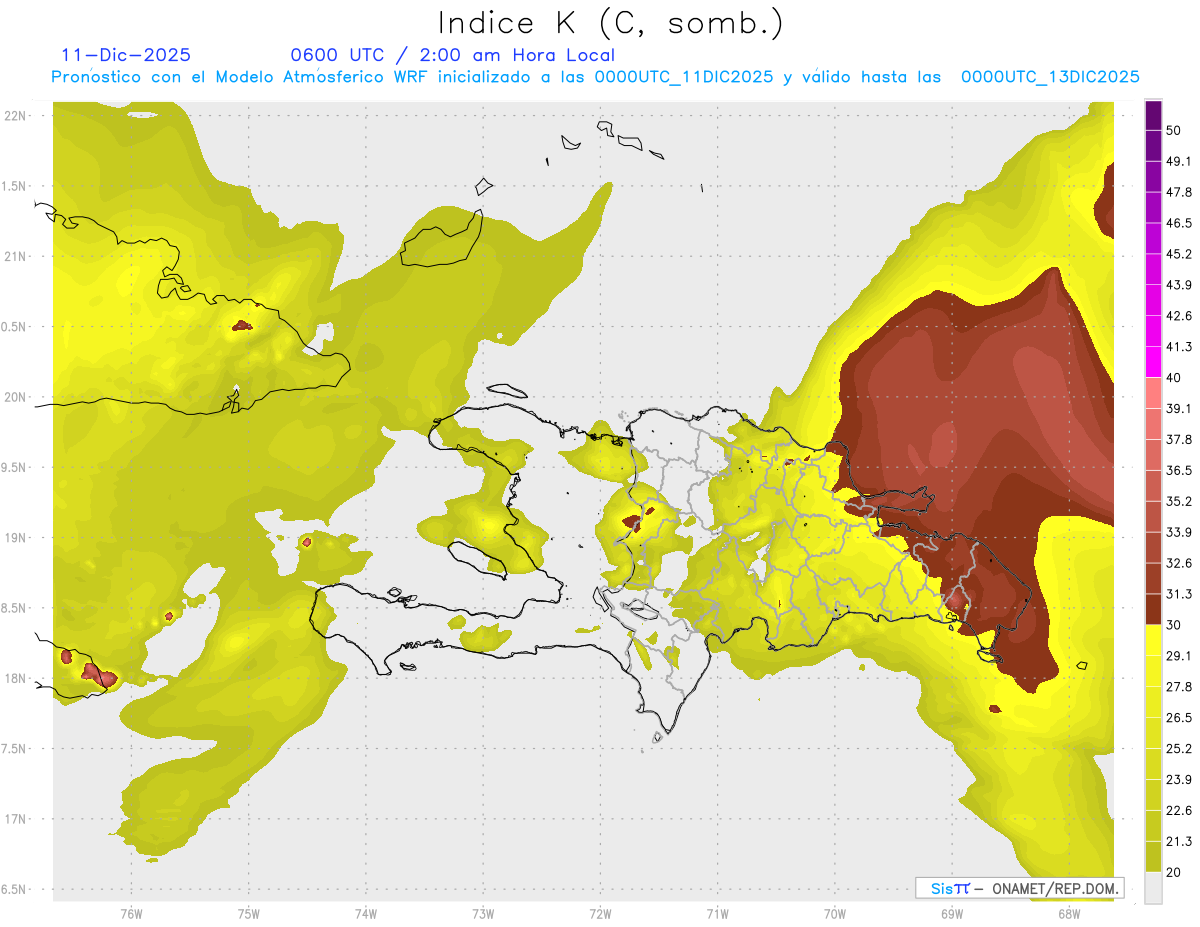Click the color scale value '25.2'
Screen dimensions: 1200x927
(1179, 749)
